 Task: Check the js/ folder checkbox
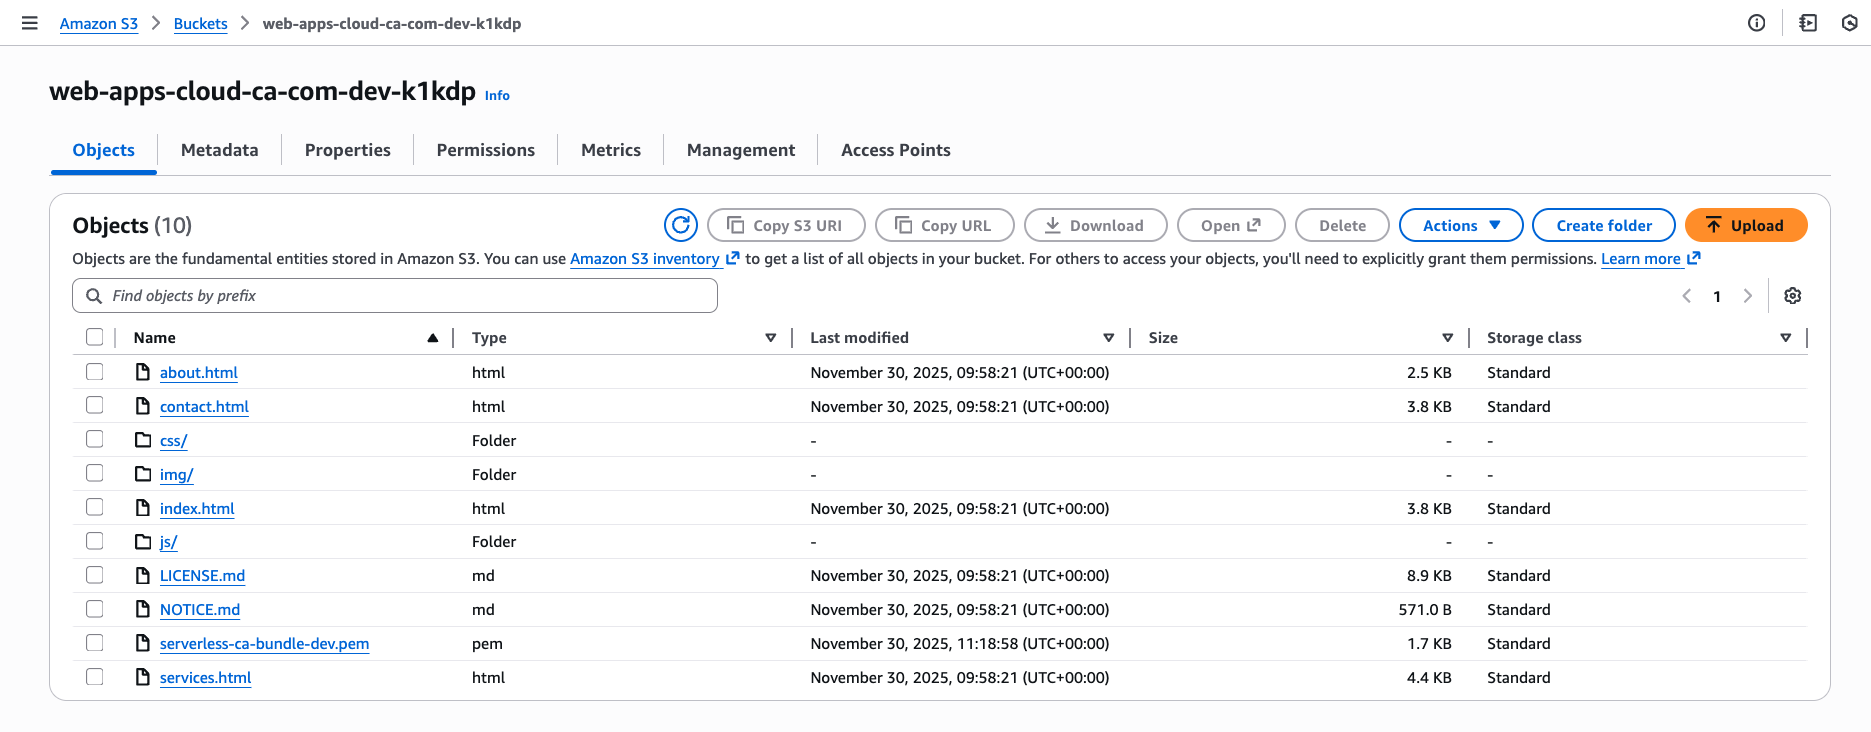point(95,541)
